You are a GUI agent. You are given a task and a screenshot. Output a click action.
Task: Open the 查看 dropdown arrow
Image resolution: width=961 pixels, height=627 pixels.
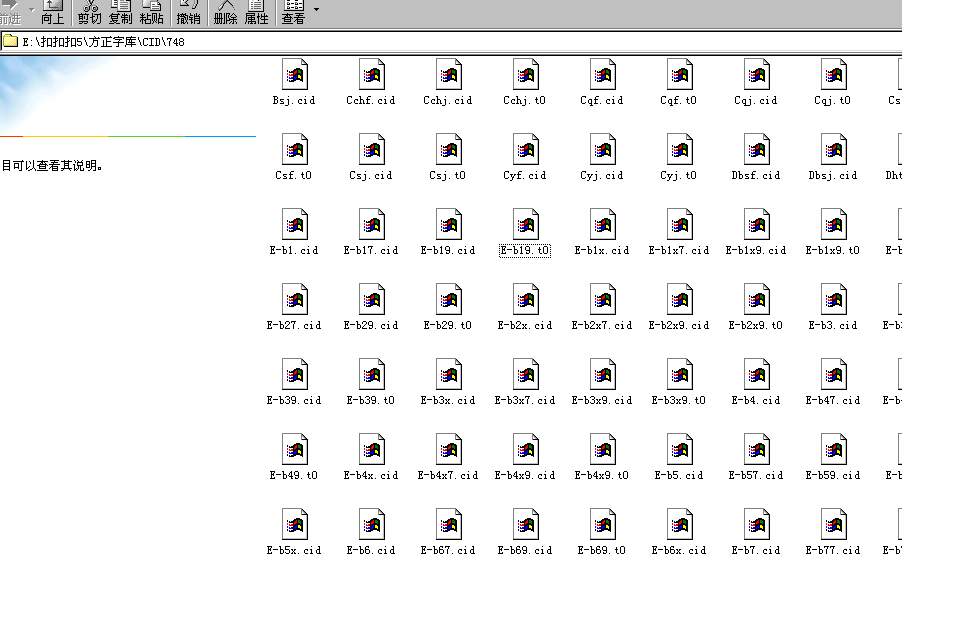click(316, 9)
